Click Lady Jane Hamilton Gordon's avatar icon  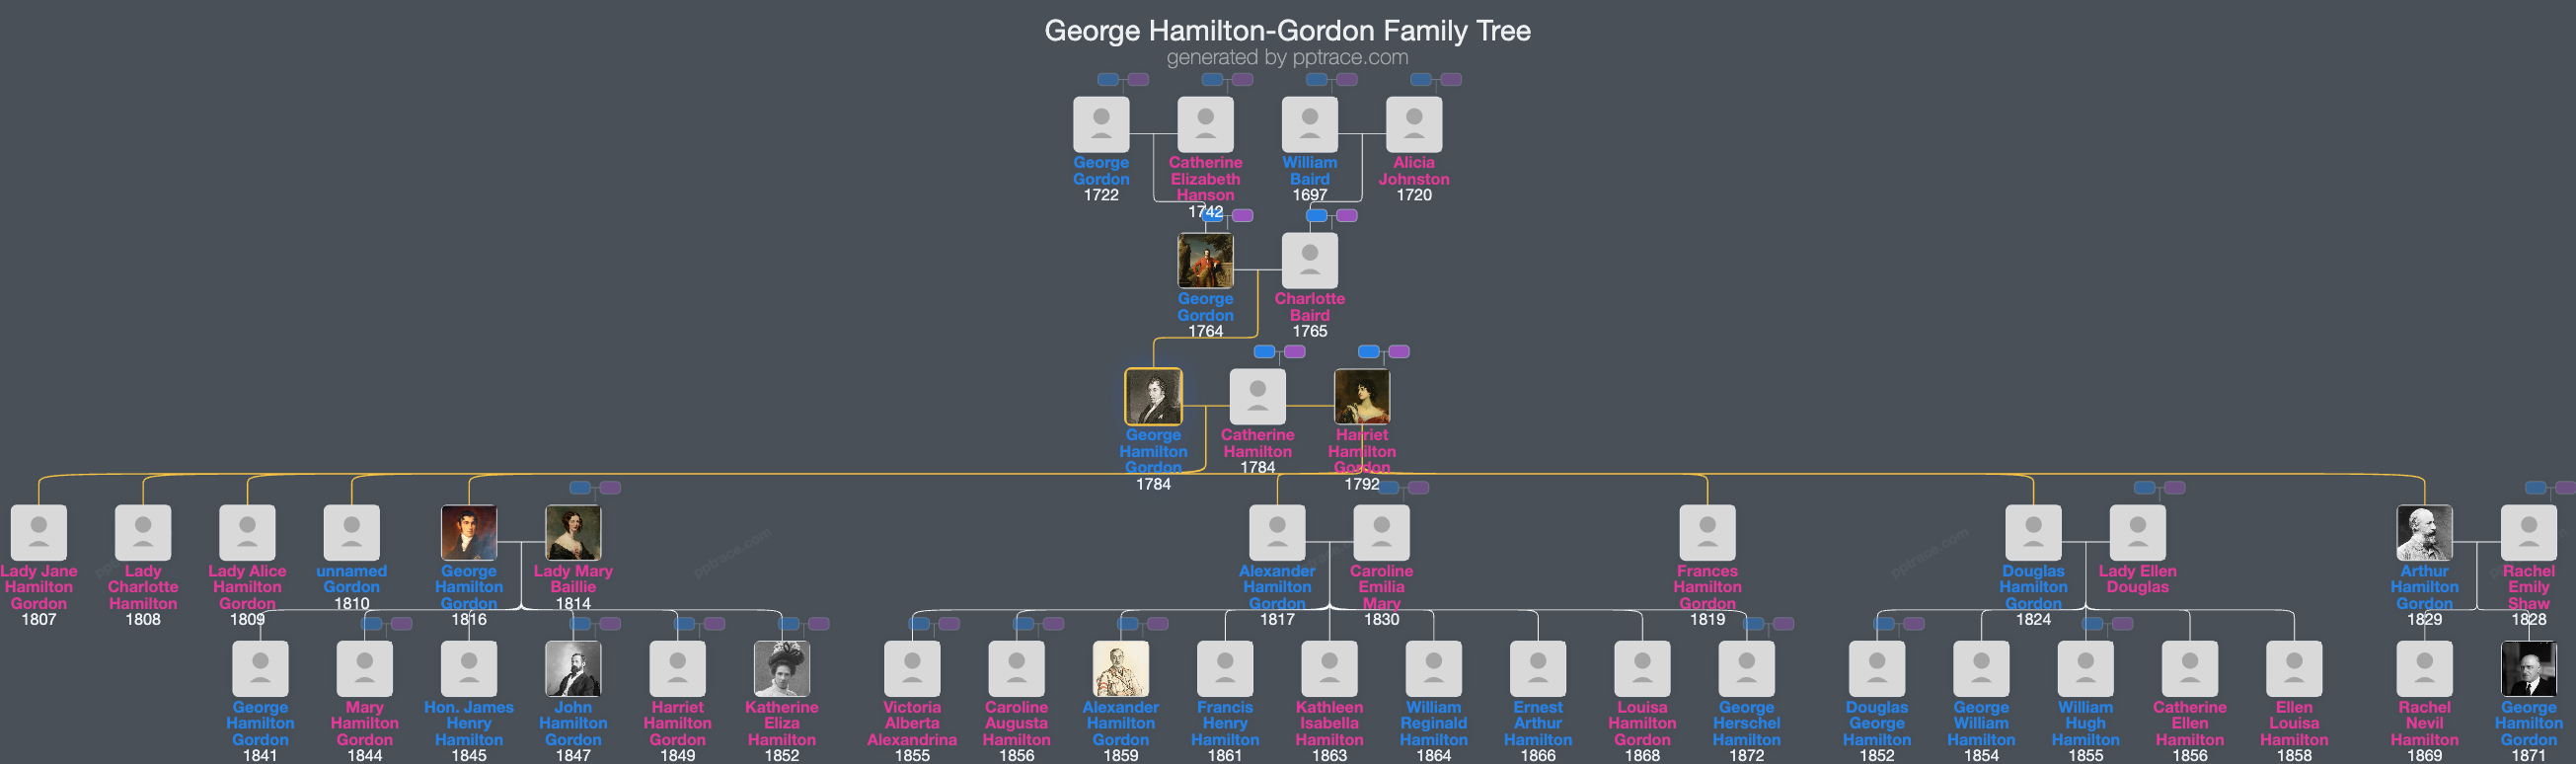[x=39, y=532]
